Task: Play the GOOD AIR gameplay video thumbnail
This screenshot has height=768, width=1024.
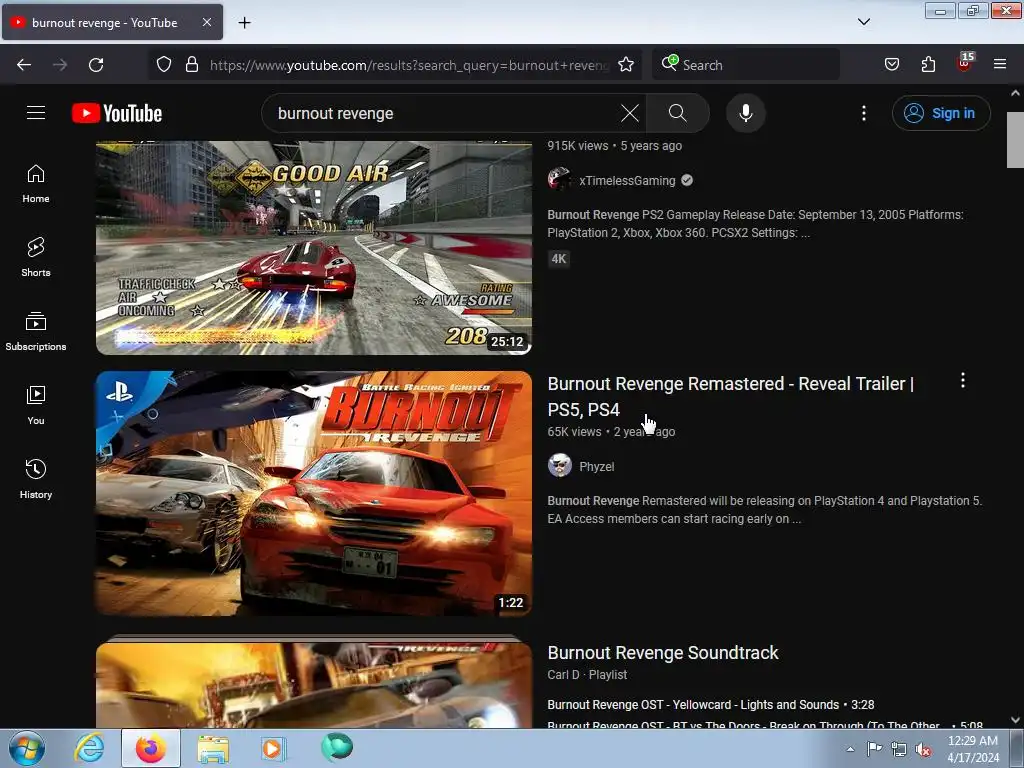Action: coord(313,248)
